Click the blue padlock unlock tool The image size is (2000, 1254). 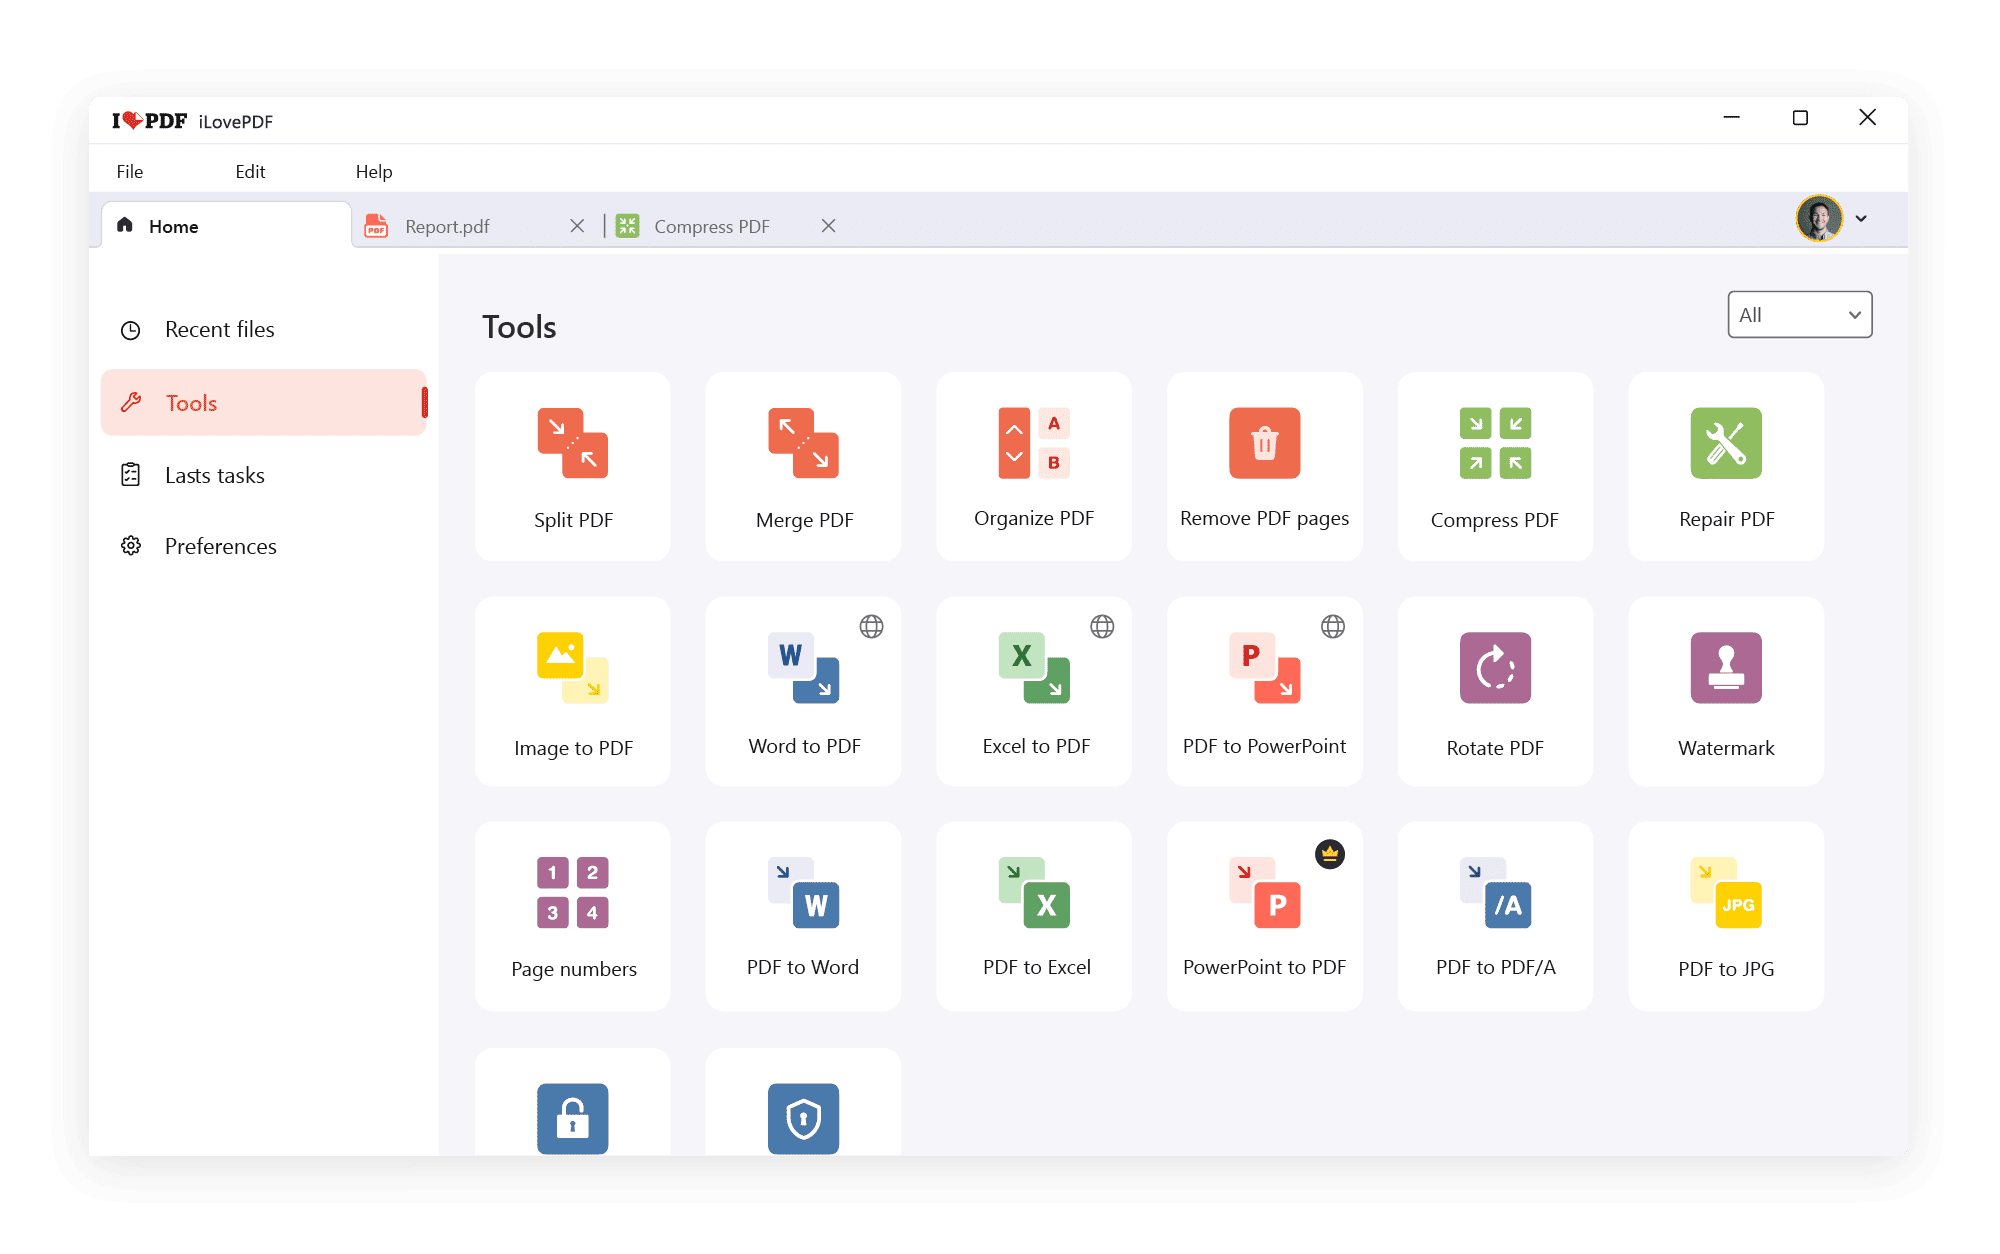point(572,1117)
